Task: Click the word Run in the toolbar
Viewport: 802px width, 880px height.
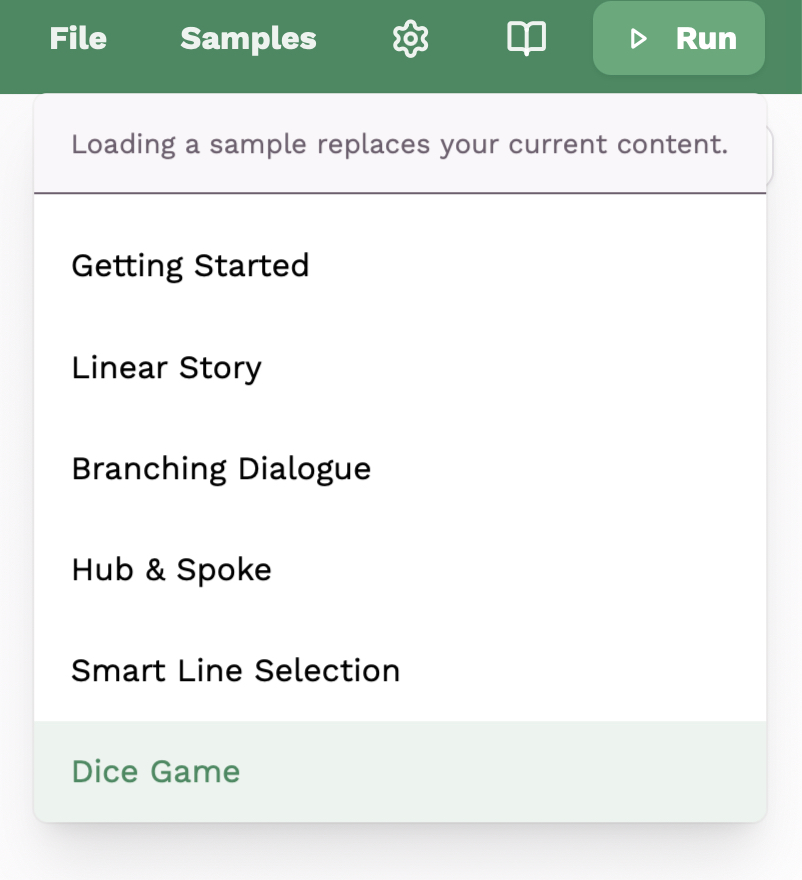Action: [x=706, y=39]
